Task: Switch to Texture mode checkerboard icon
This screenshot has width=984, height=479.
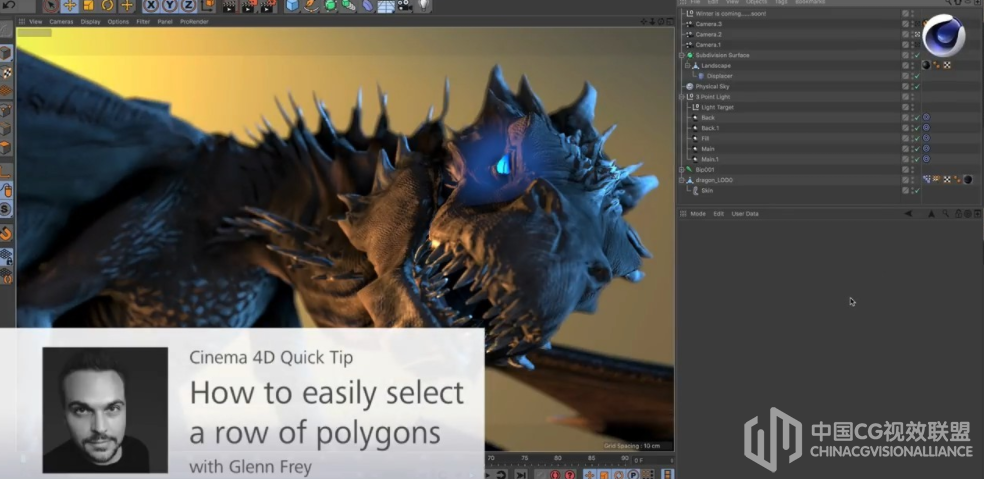Action: pos(6,72)
